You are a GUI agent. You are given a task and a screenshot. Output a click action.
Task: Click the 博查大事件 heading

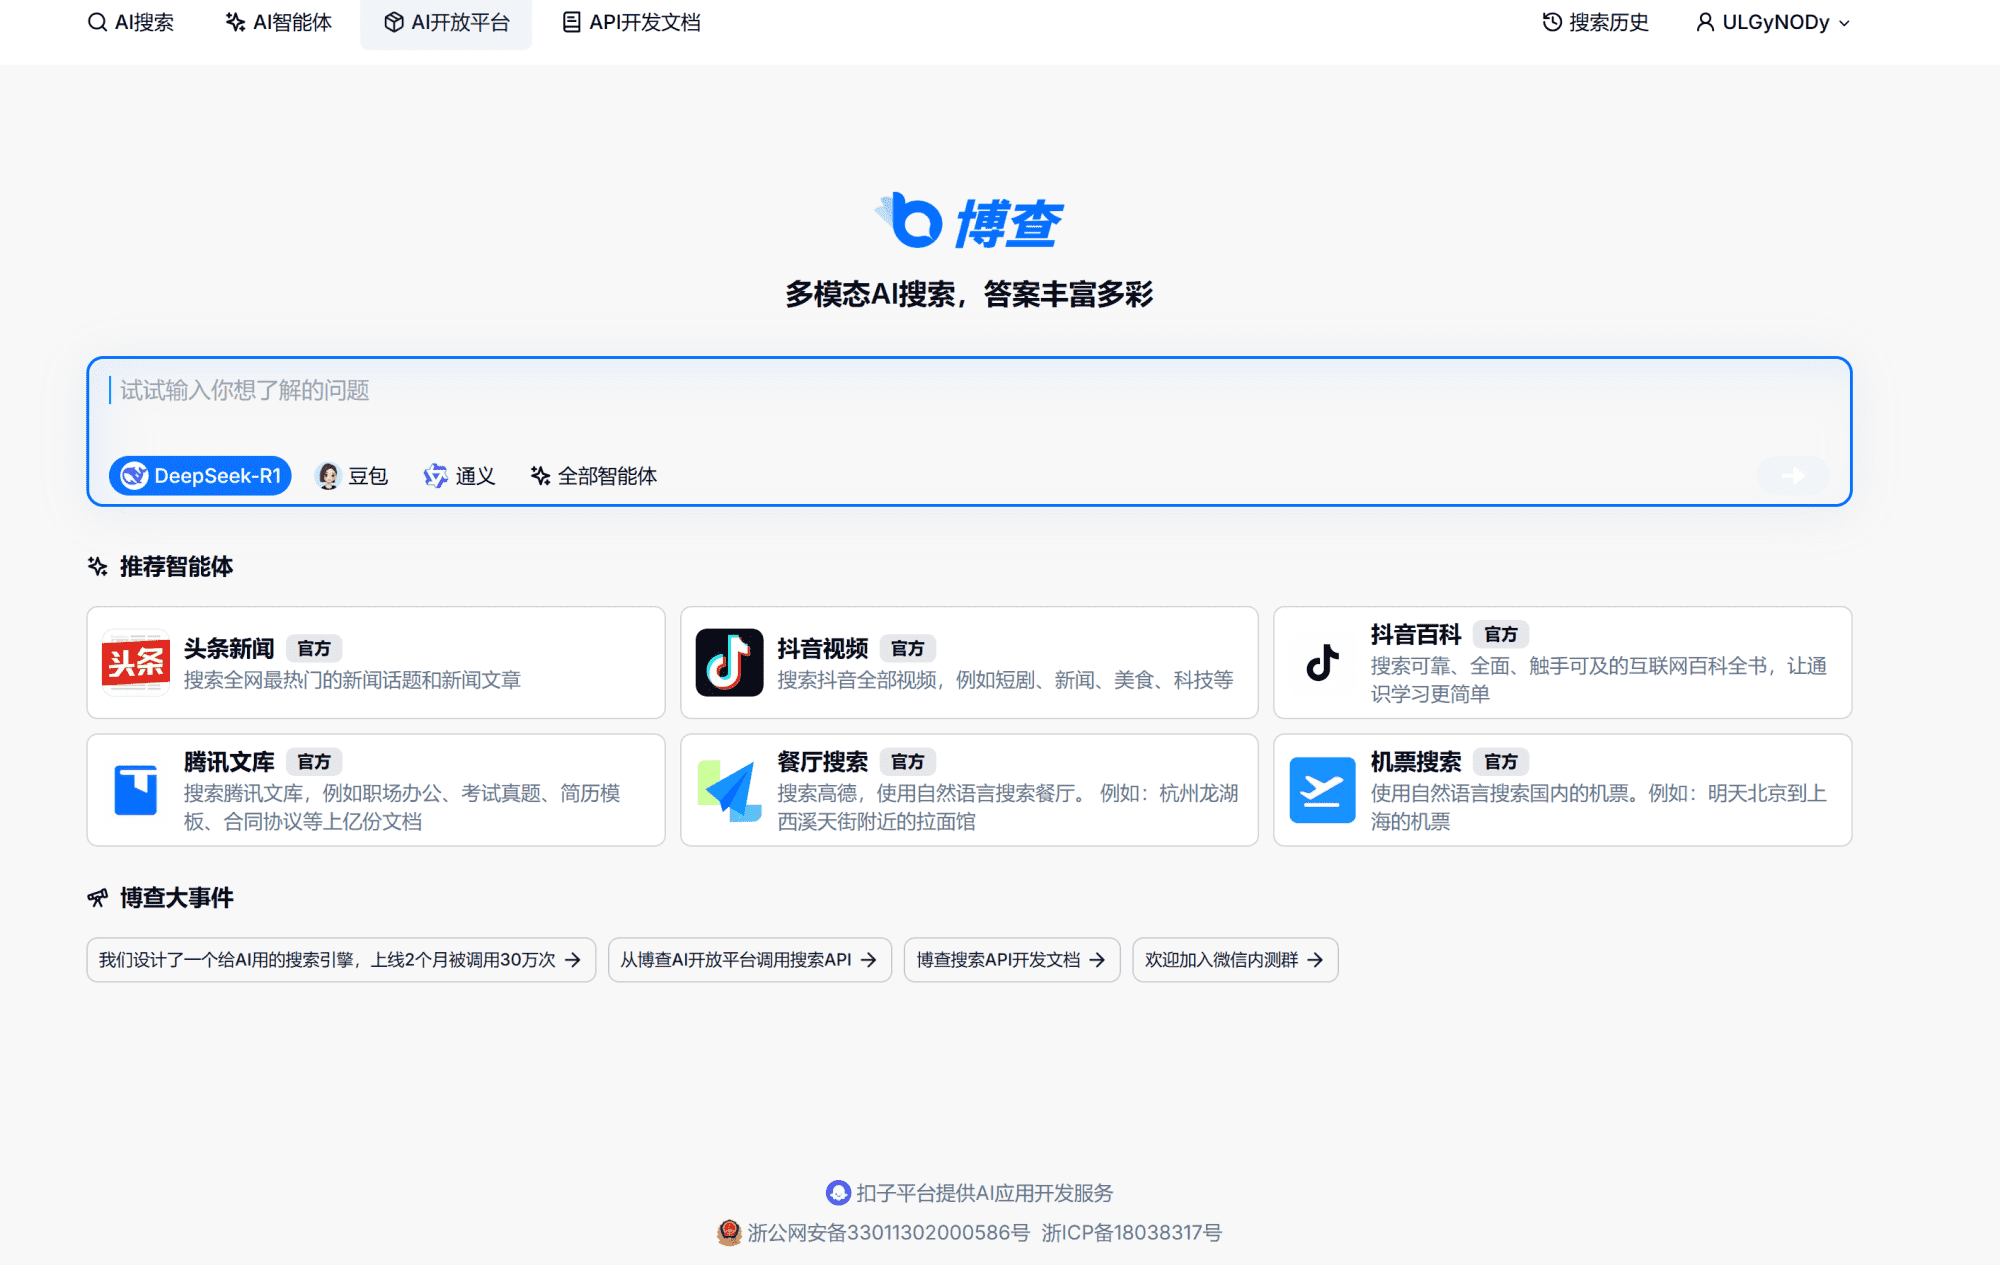[x=176, y=898]
